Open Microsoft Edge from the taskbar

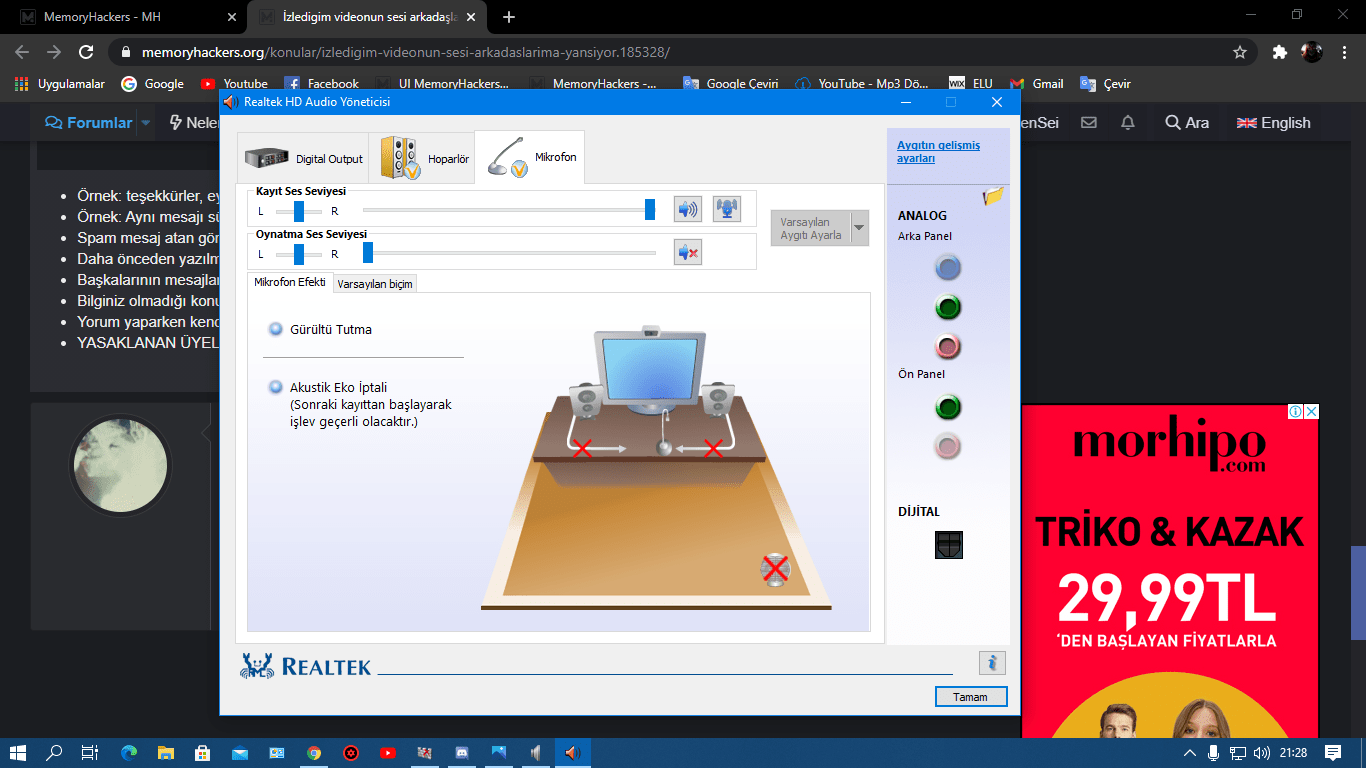click(129, 753)
